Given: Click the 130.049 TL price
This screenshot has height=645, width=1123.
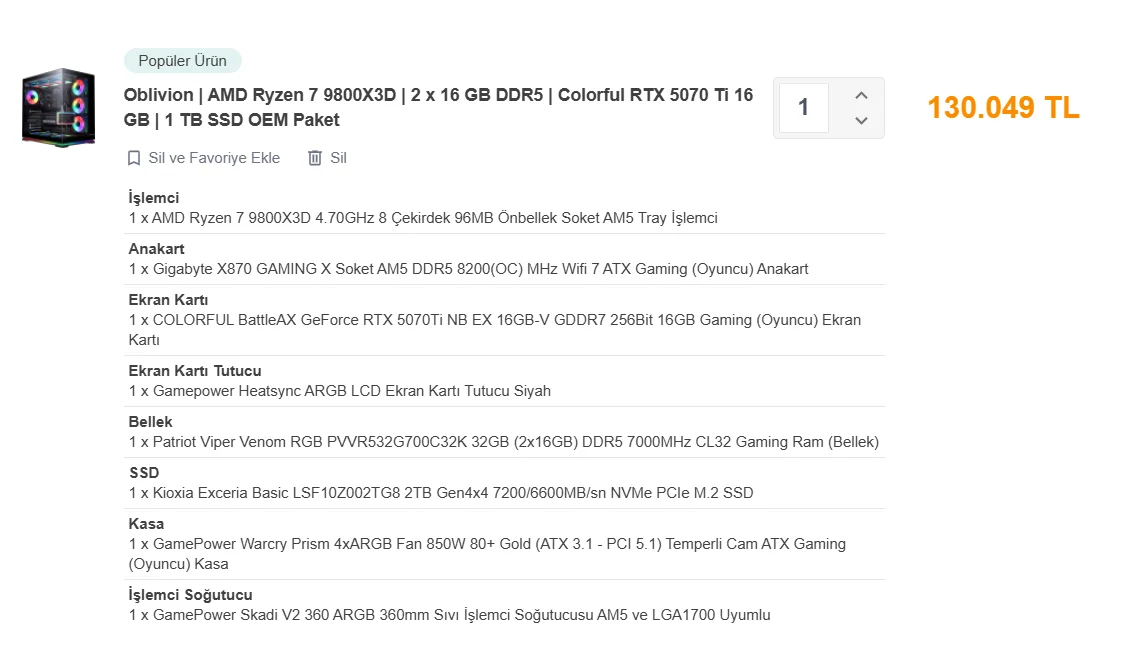Looking at the screenshot, I should tap(1003, 108).
